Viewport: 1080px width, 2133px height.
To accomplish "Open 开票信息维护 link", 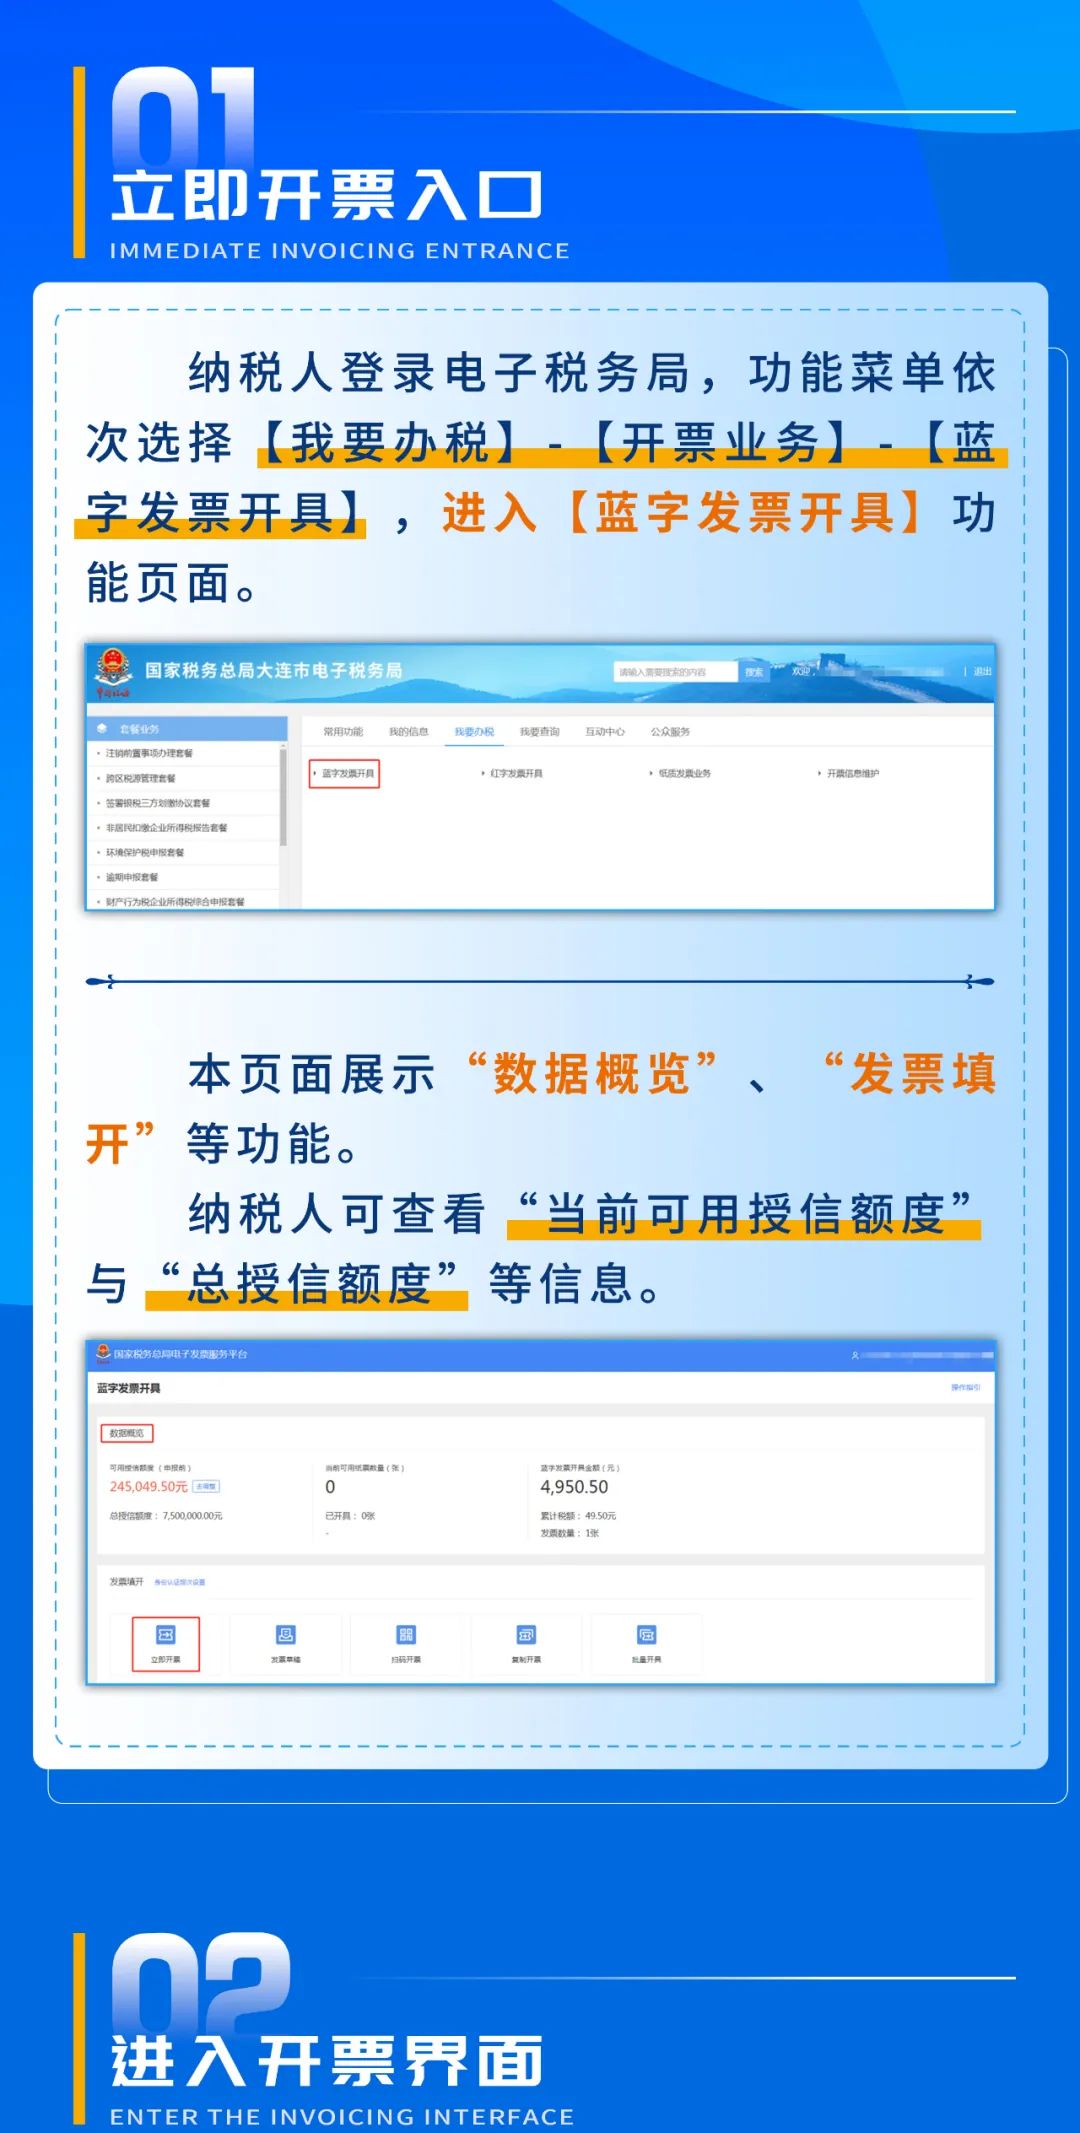I will click(x=853, y=773).
